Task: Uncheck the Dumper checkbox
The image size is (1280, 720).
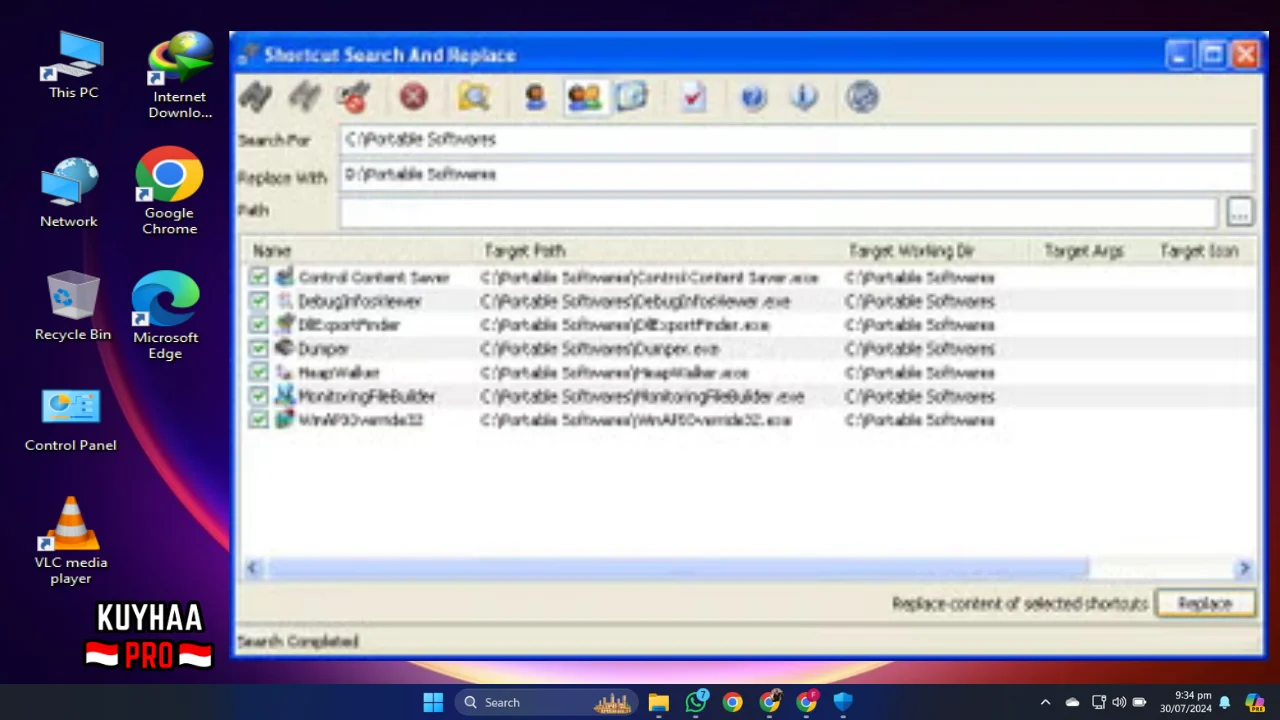Action: coord(259,348)
